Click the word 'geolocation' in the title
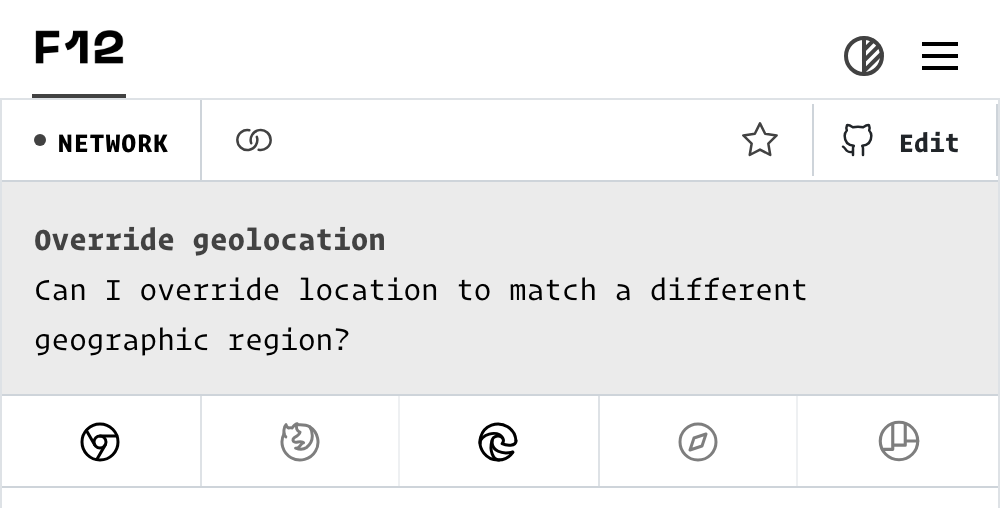The height and width of the screenshot is (510, 1000). coord(289,240)
